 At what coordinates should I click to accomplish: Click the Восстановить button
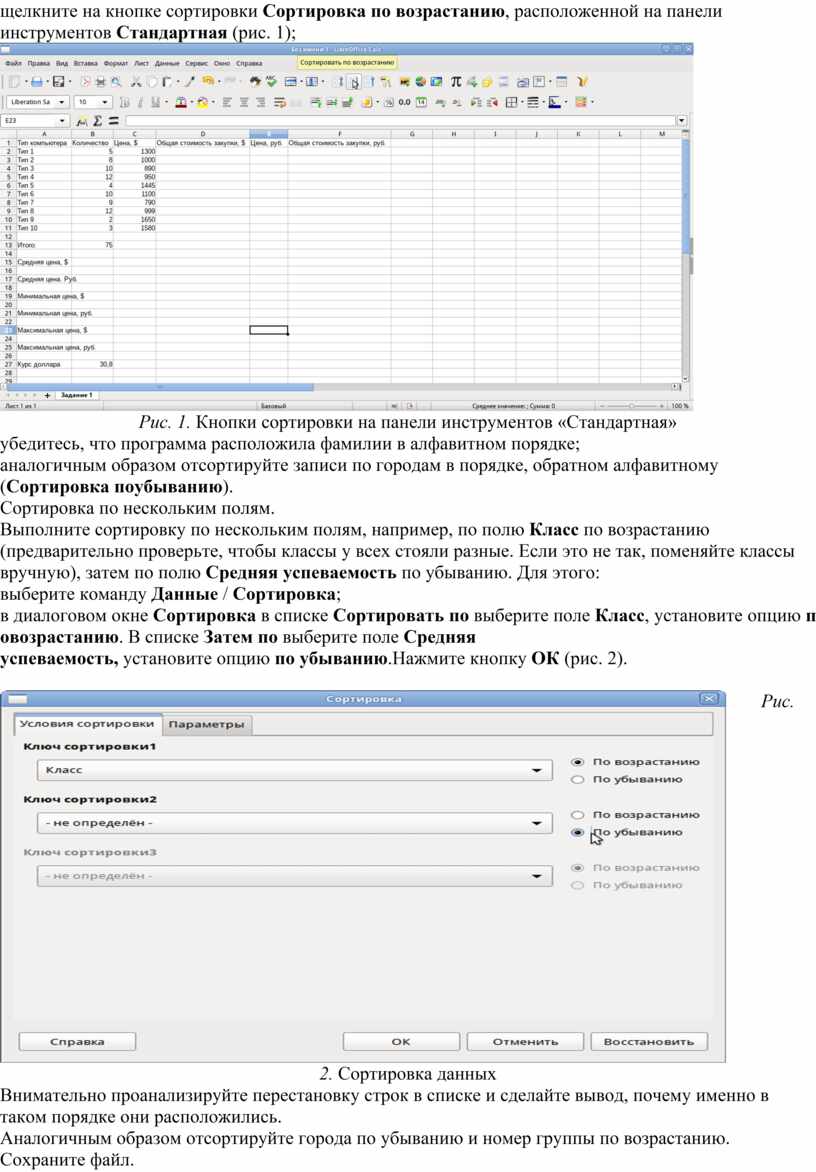(649, 1042)
